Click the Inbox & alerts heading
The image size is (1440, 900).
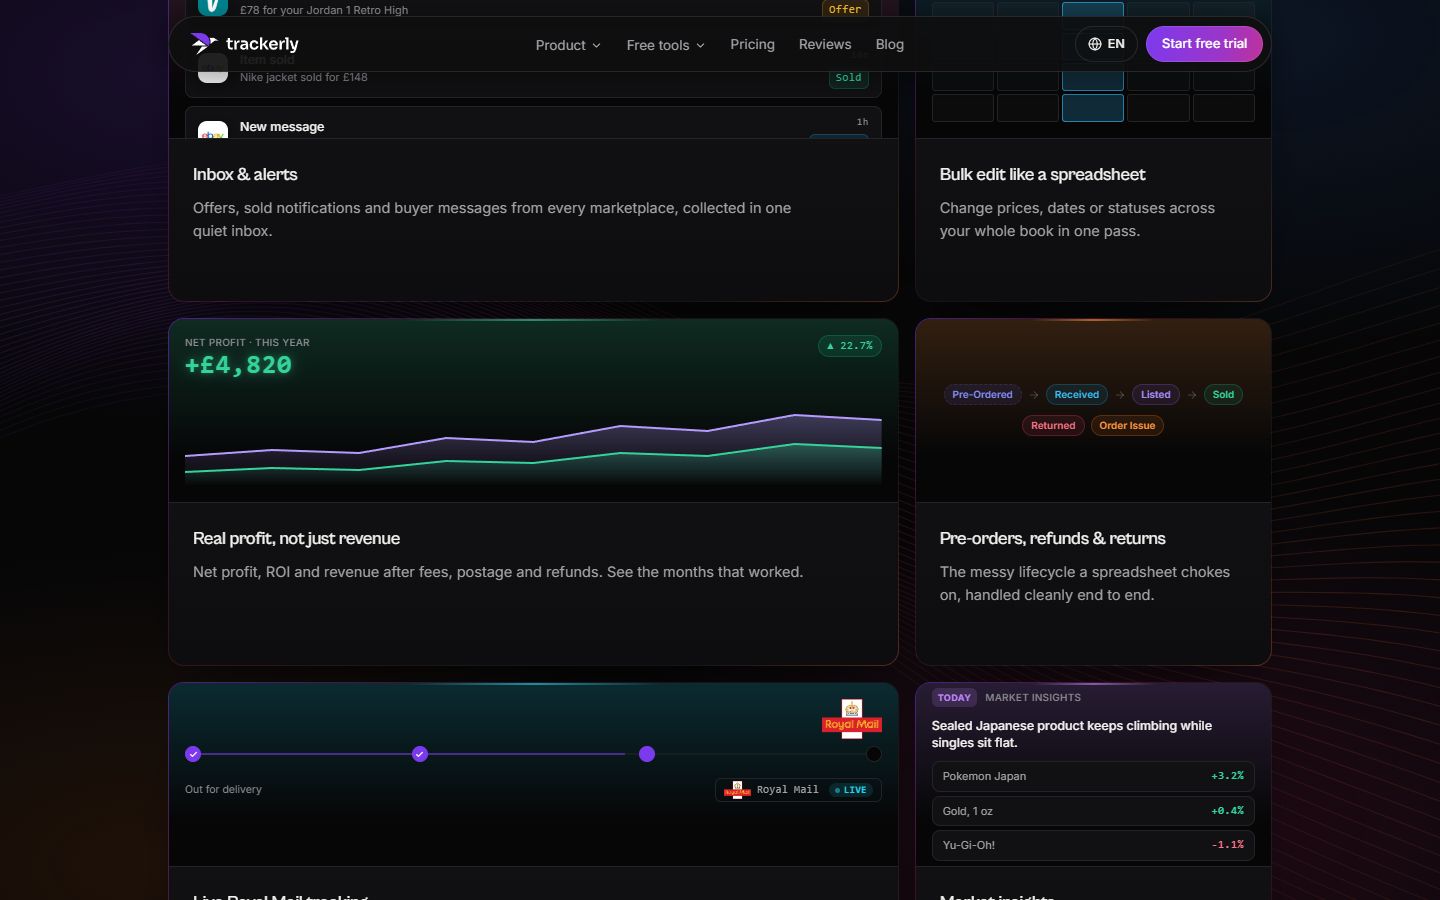(245, 174)
